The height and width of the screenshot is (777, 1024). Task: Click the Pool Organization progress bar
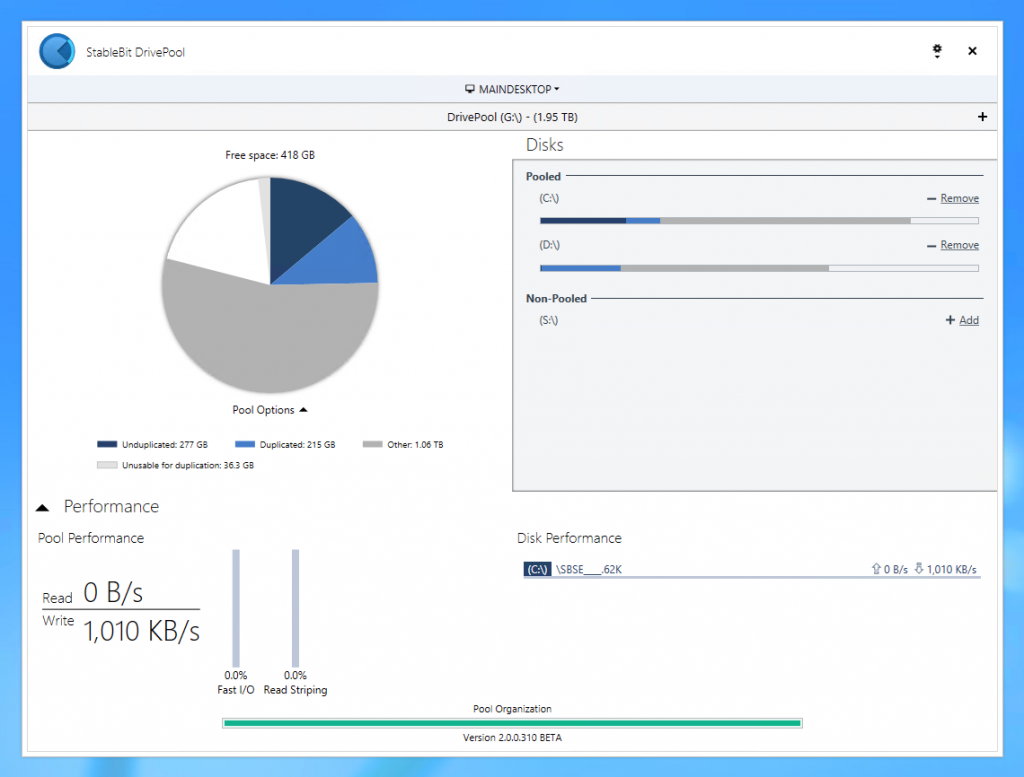[x=512, y=723]
